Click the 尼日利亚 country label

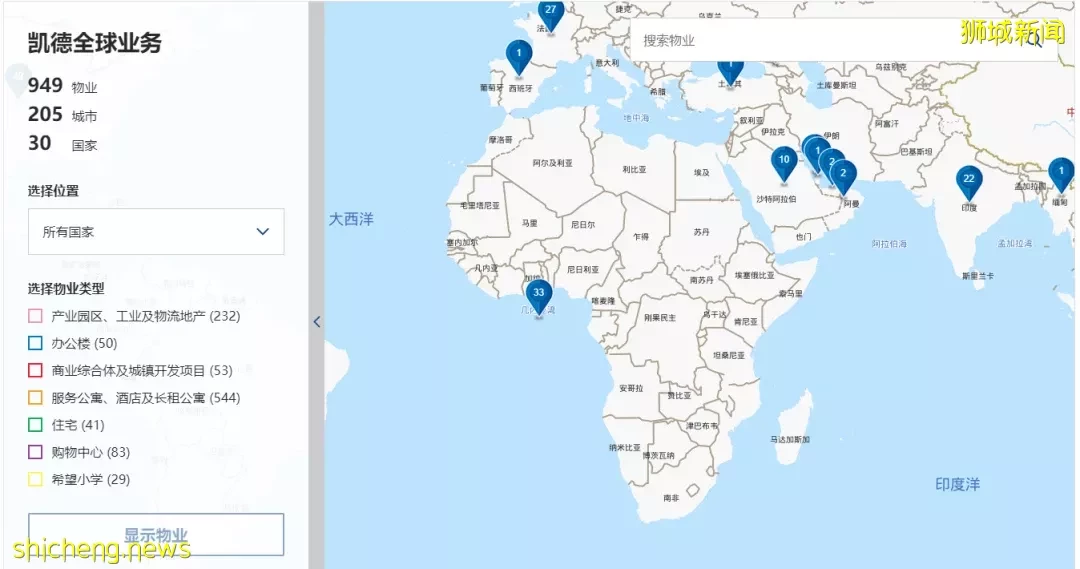[x=583, y=269]
